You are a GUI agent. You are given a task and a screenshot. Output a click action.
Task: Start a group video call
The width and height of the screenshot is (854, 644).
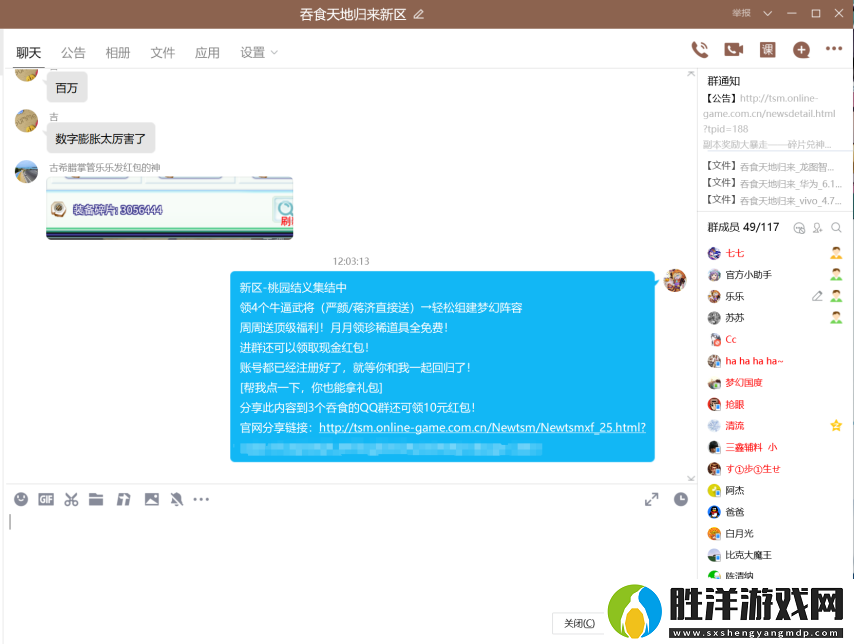coord(734,50)
